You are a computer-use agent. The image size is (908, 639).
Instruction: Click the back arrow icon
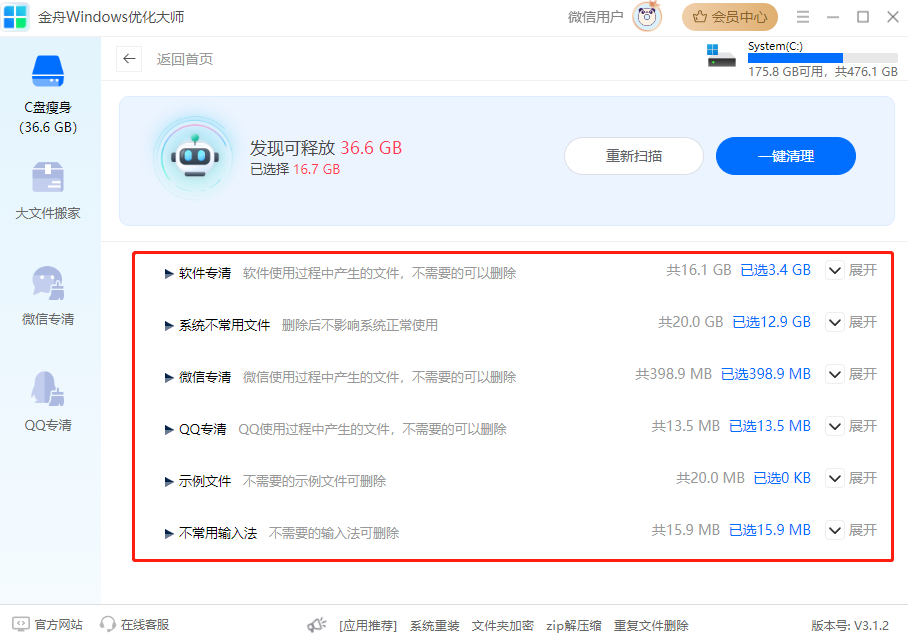[129, 59]
